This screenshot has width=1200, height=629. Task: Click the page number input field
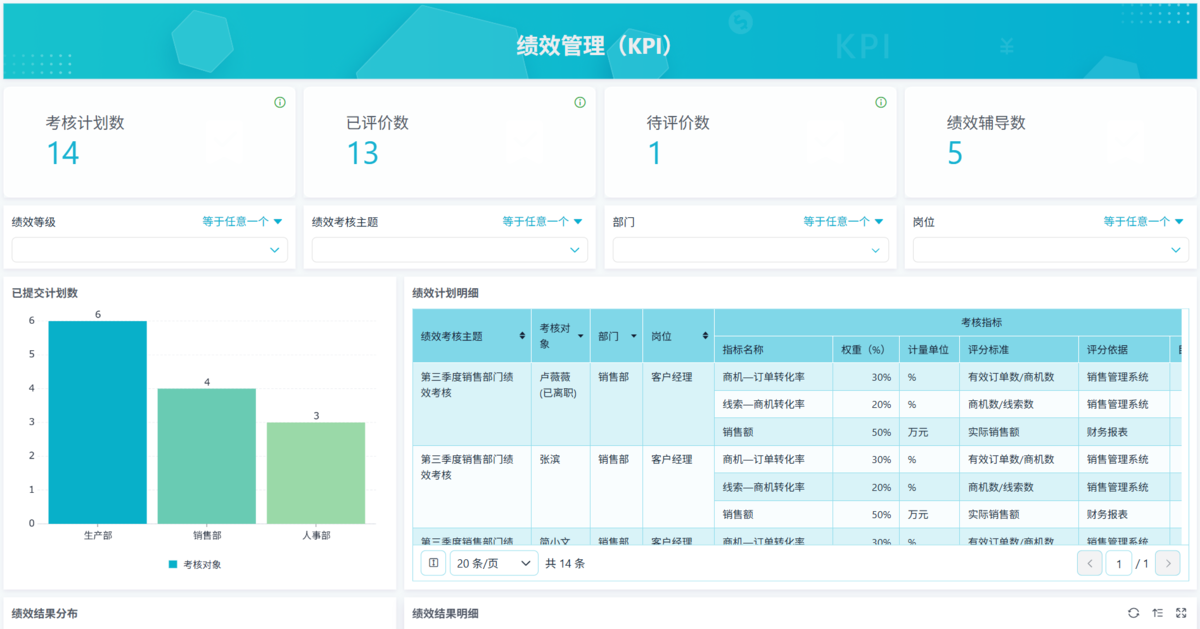[1118, 564]
